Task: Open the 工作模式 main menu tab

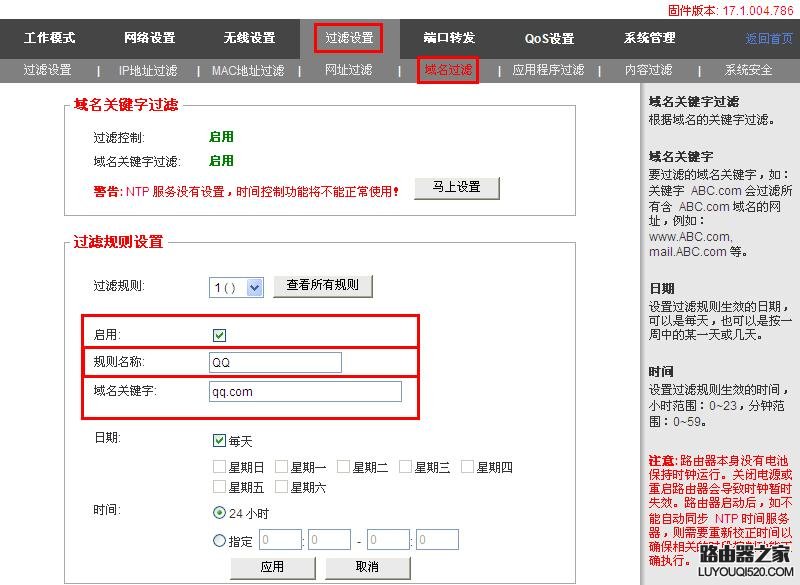Action: (x=49, y=38)
